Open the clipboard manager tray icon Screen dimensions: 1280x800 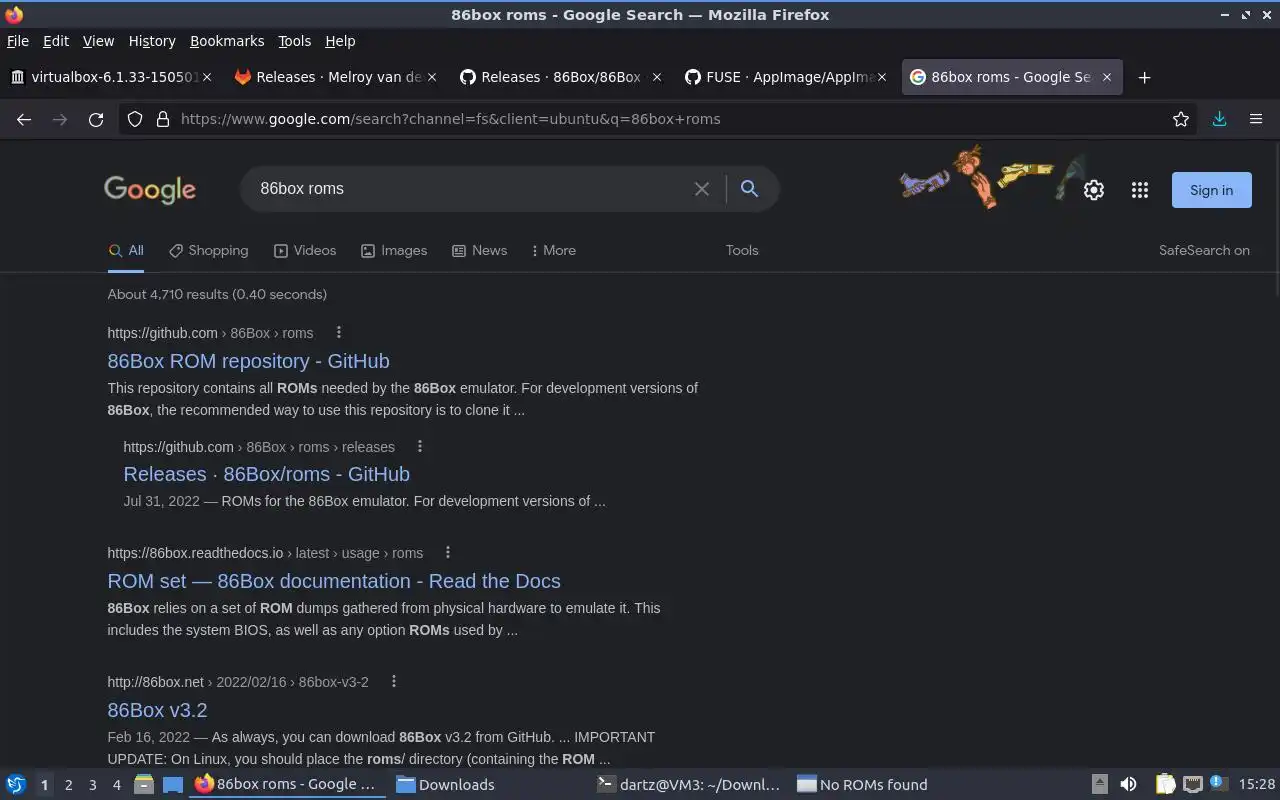pos(1165,784)
